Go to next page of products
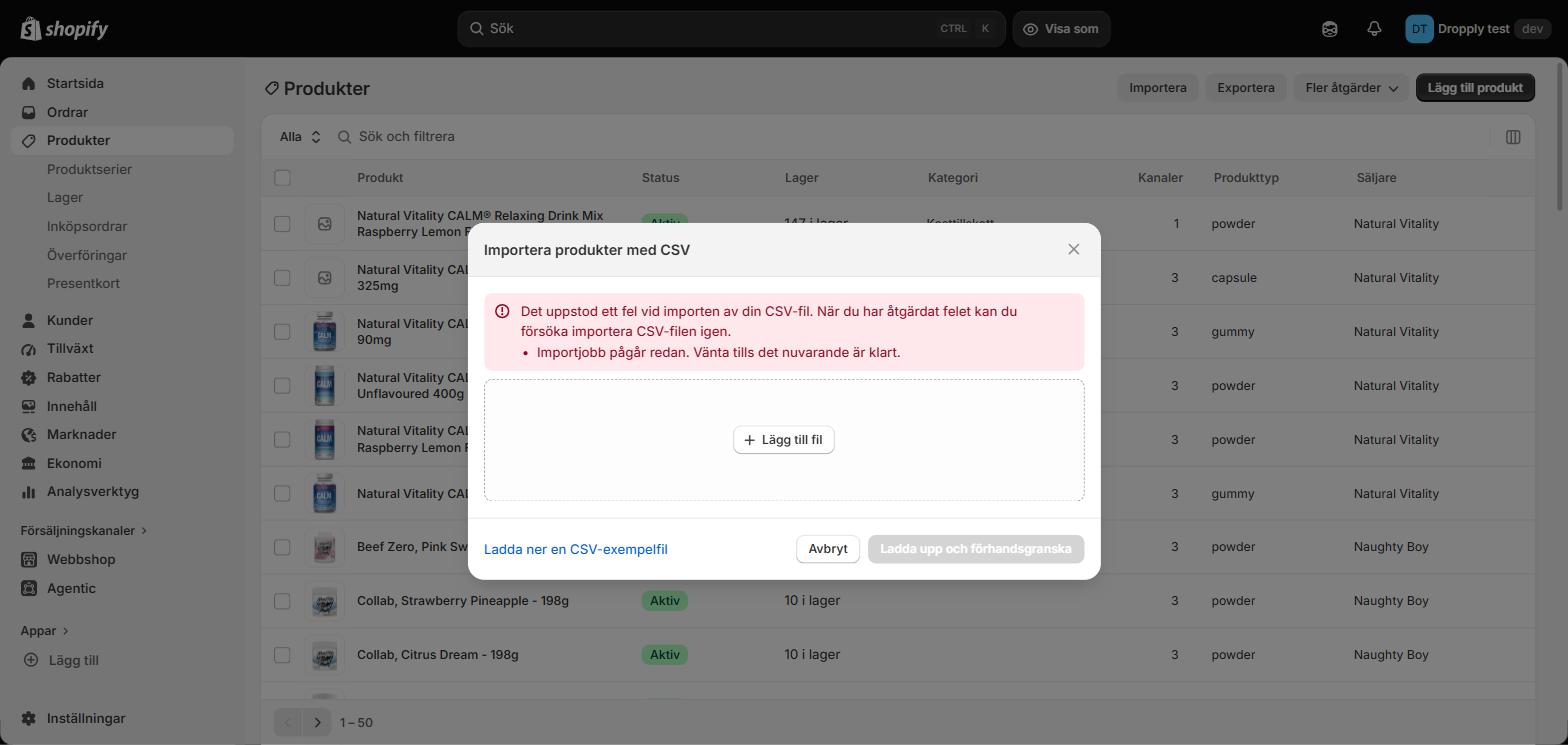The image size is (1568, 745). (318, 722)
